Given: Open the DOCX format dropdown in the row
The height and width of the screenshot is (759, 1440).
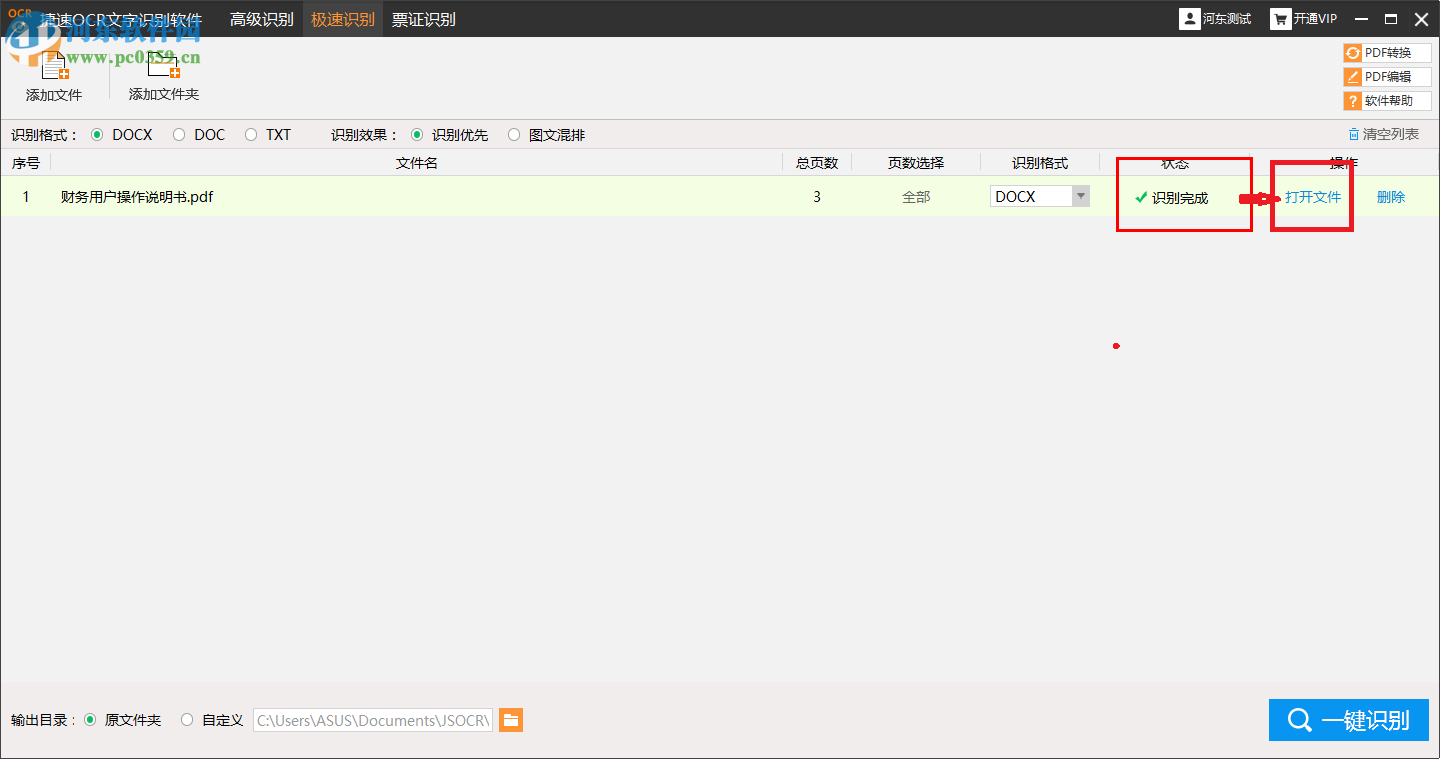Looking at the screenshot, I should 1080,196.
